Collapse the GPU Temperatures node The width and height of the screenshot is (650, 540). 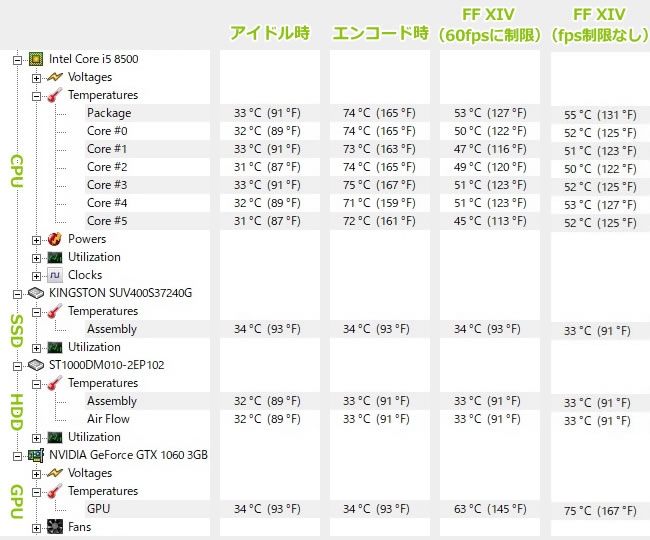[36, 492]
